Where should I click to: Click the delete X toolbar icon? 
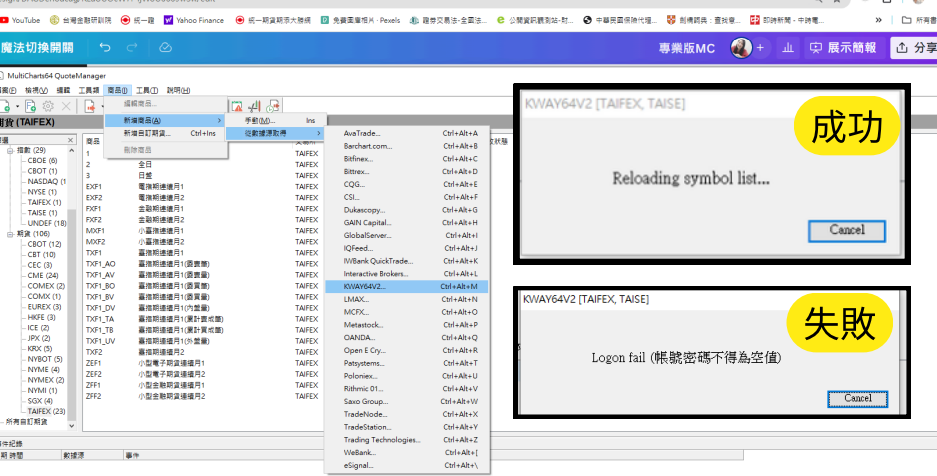click(66, 106)
